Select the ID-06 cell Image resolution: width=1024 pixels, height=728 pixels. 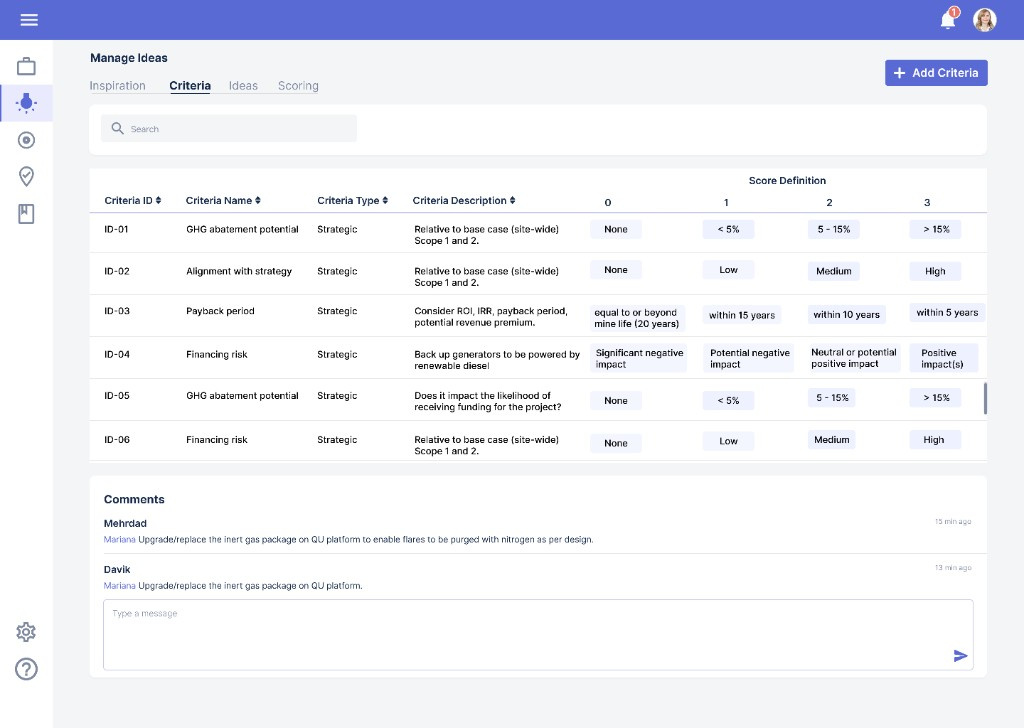[x=117, y=439]
